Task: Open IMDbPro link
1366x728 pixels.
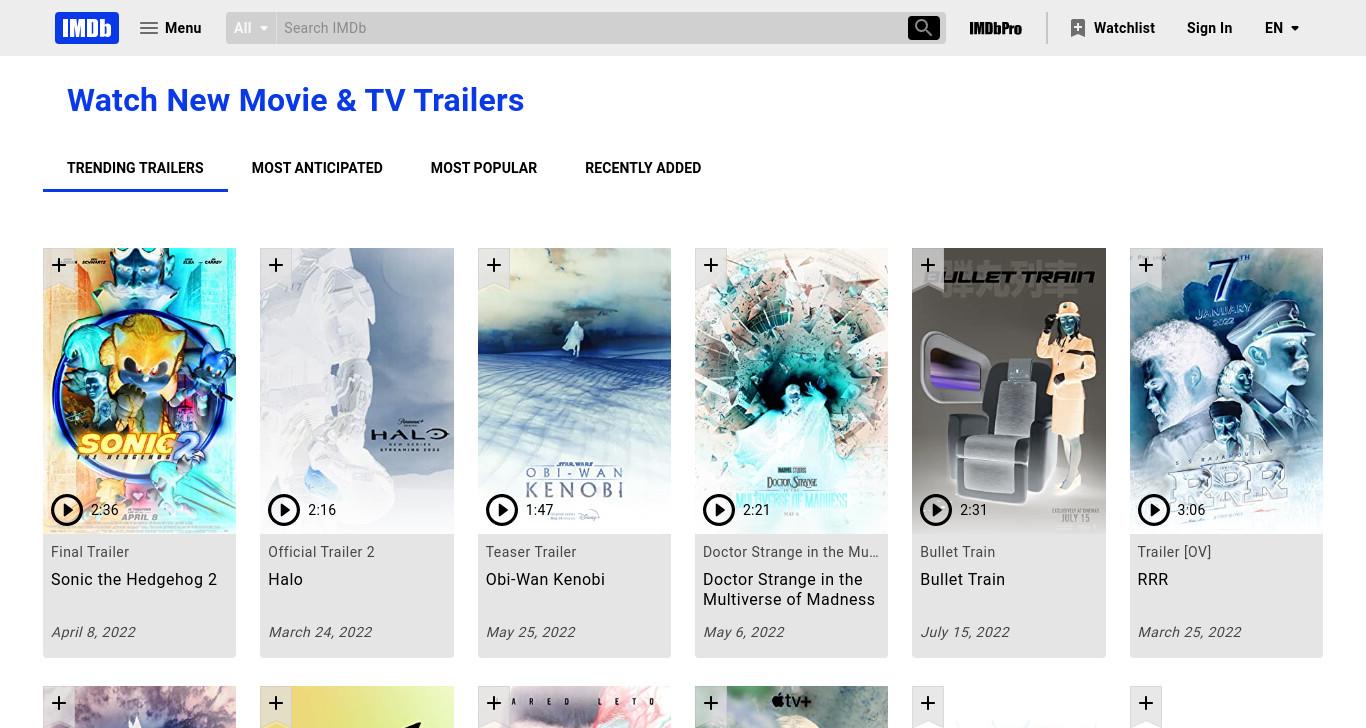Action: [995, 28]
